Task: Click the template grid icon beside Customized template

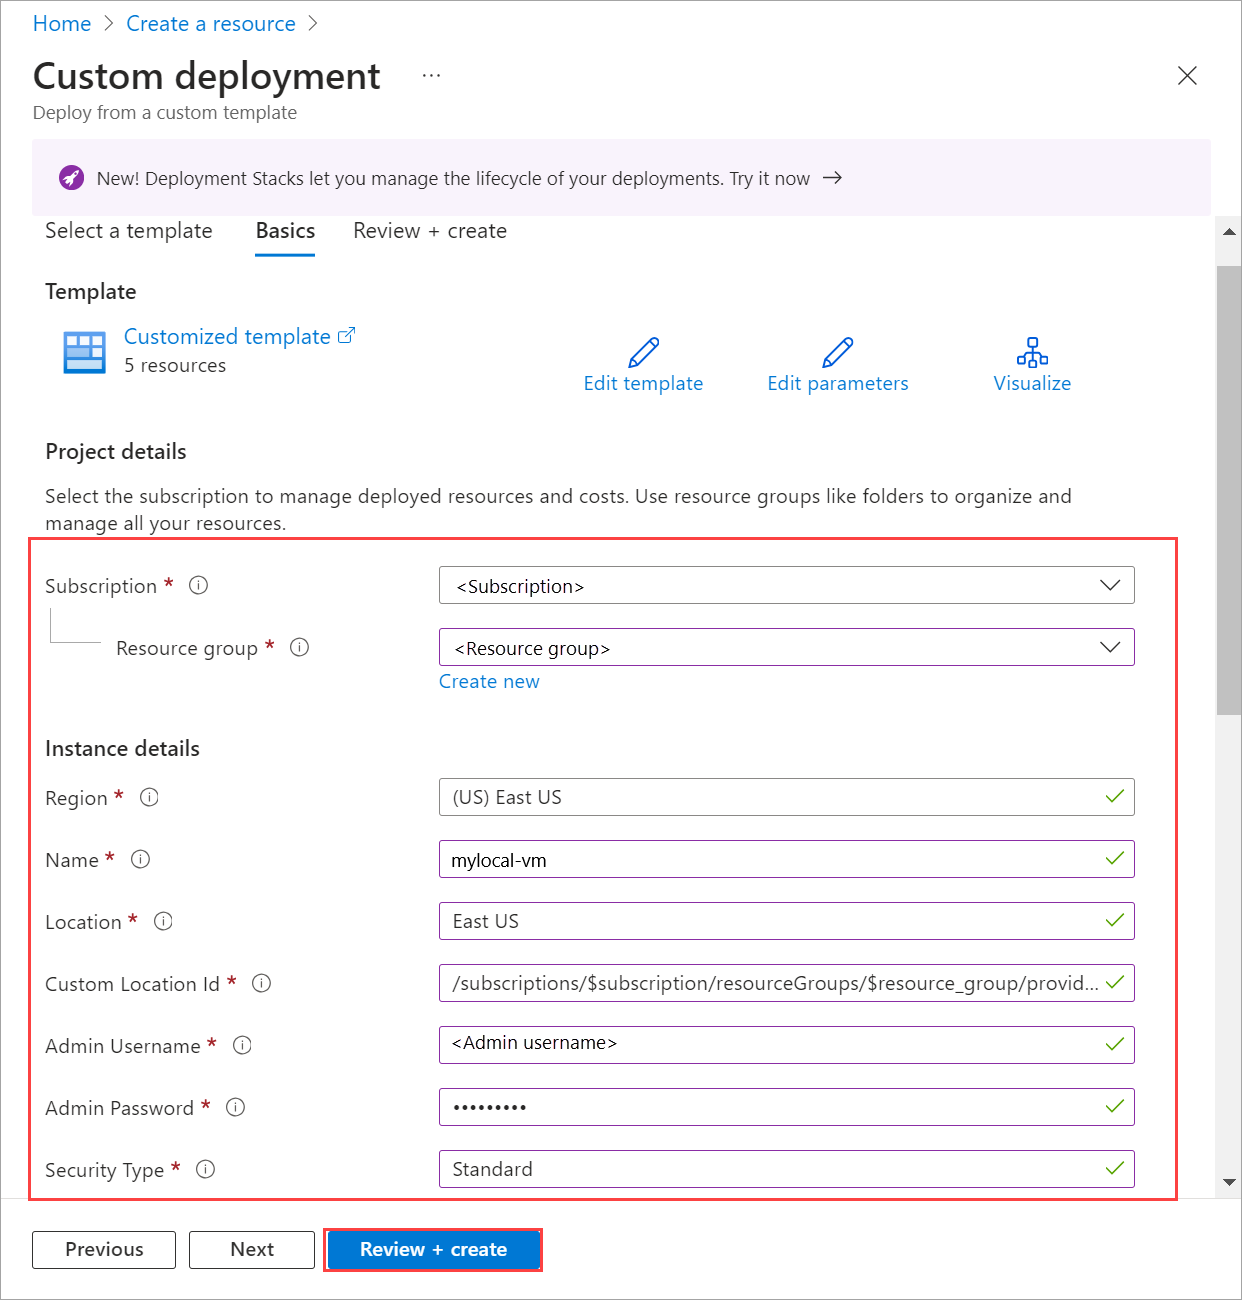Action: (x=84, y=352)
